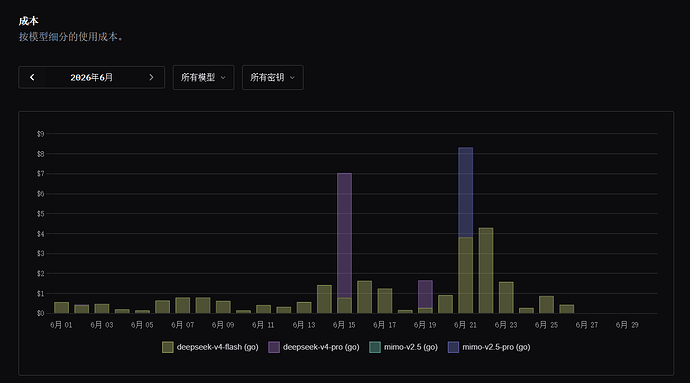Open the 所有模型 model filter dropdown
The width and height of the screenshot is (690, 383).
click(203, 77)
